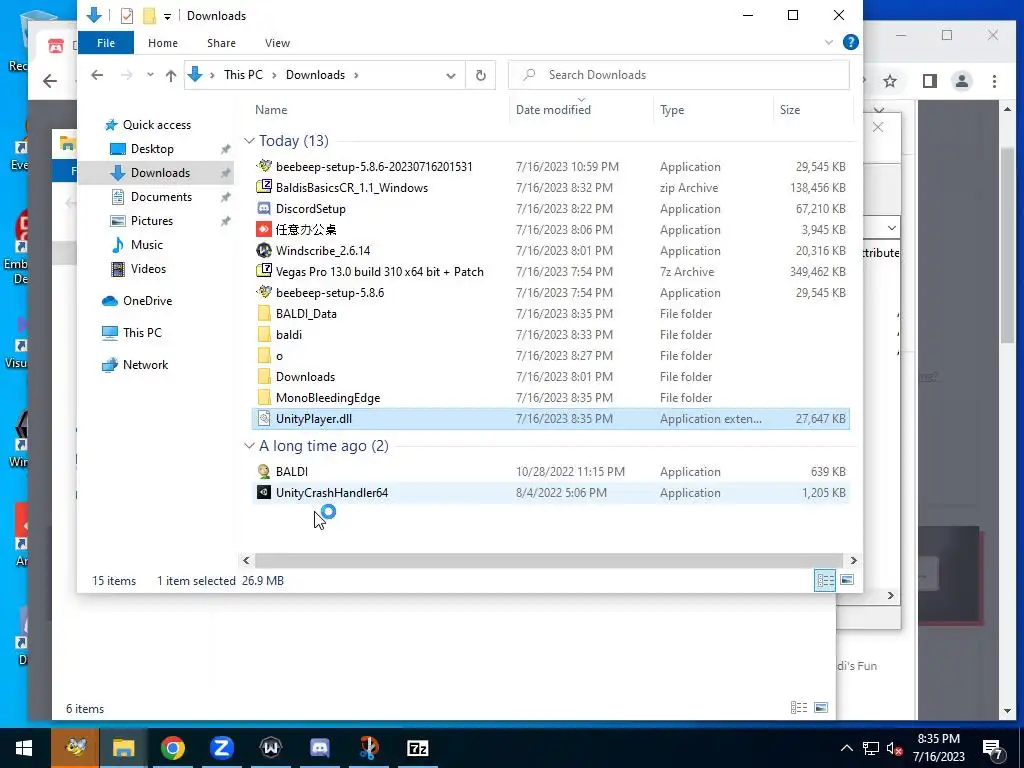Show hidden system tray icons

(x=846, y=748)
